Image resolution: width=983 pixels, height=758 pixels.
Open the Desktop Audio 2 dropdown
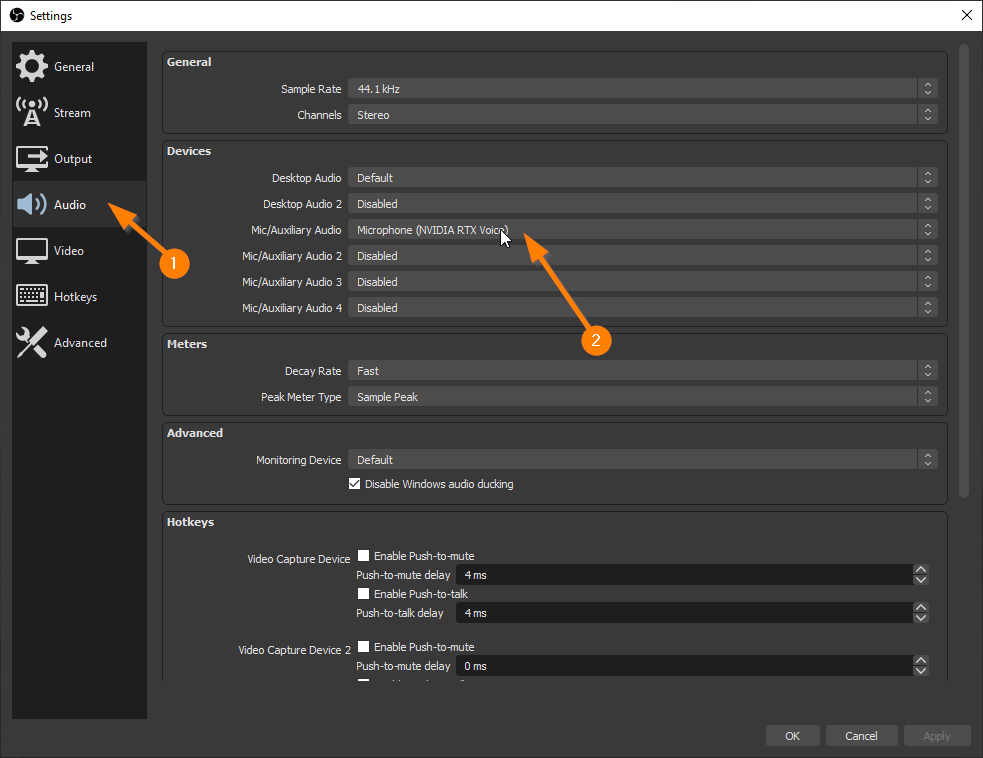point(643,204)
